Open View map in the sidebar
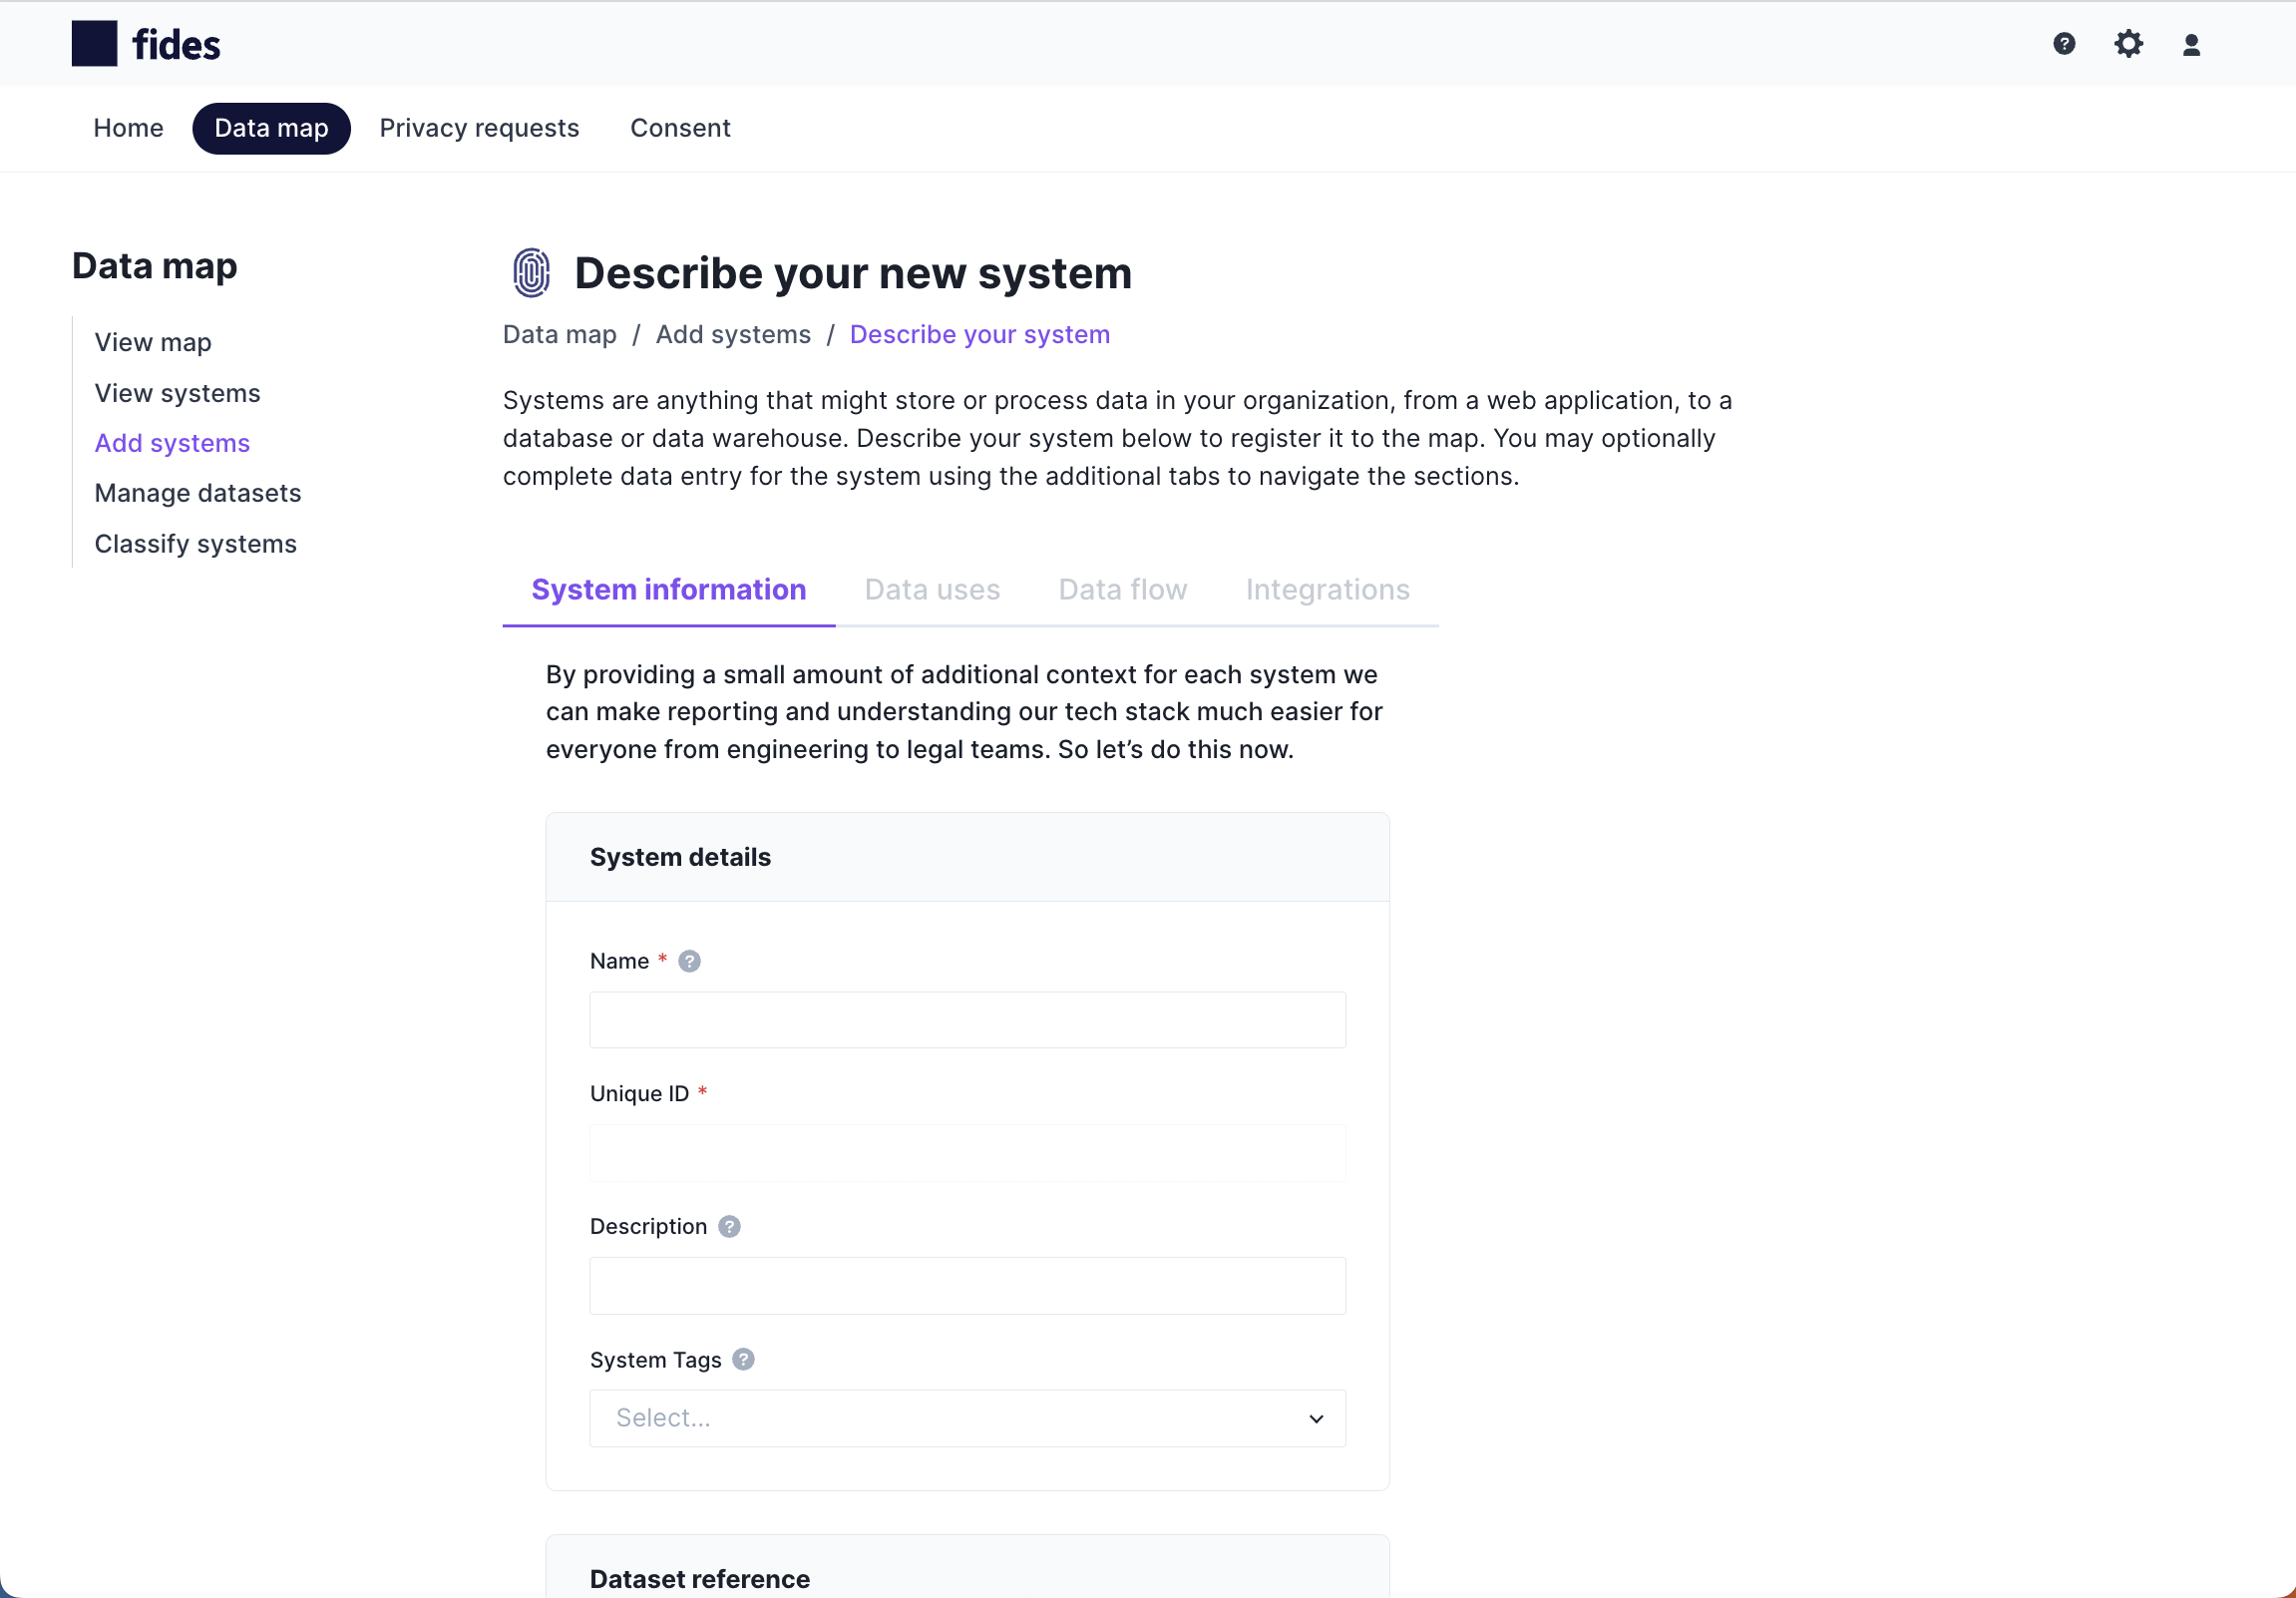This screenshot has width=2296, height=1598. pyautogui.click(x=153, y=342)
